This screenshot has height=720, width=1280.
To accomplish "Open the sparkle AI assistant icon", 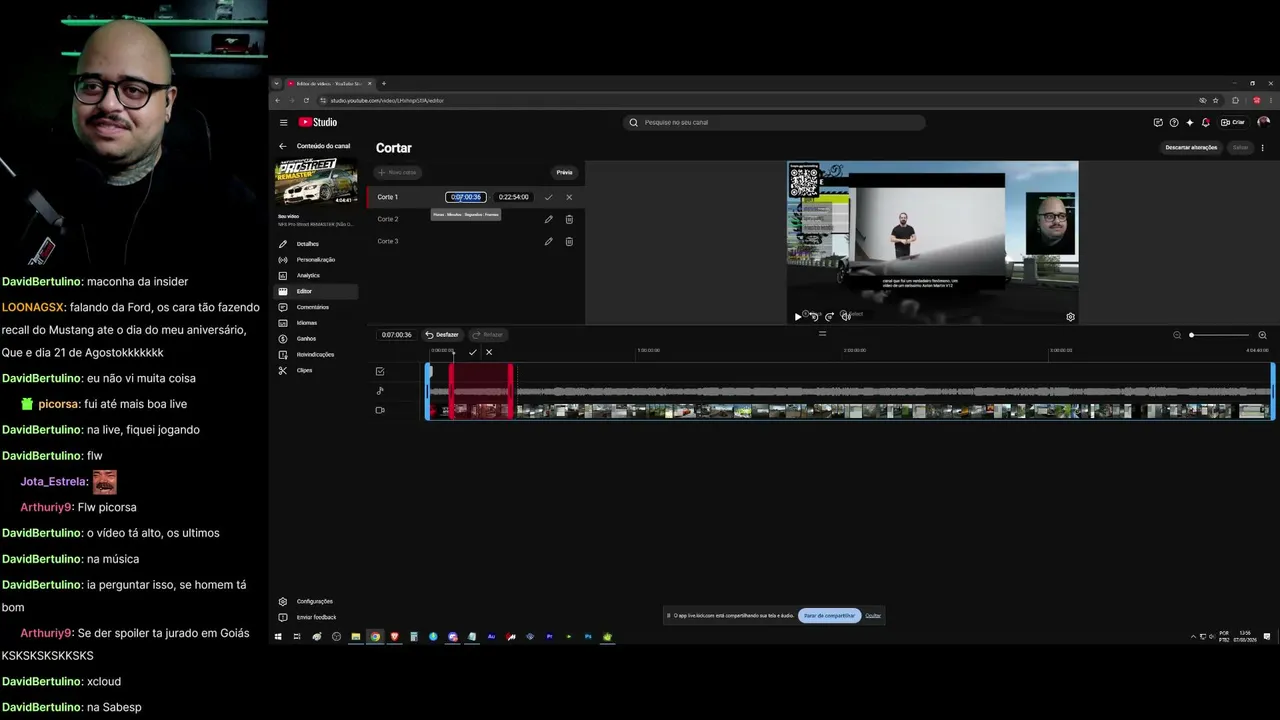I will [x=1189, y=122].
